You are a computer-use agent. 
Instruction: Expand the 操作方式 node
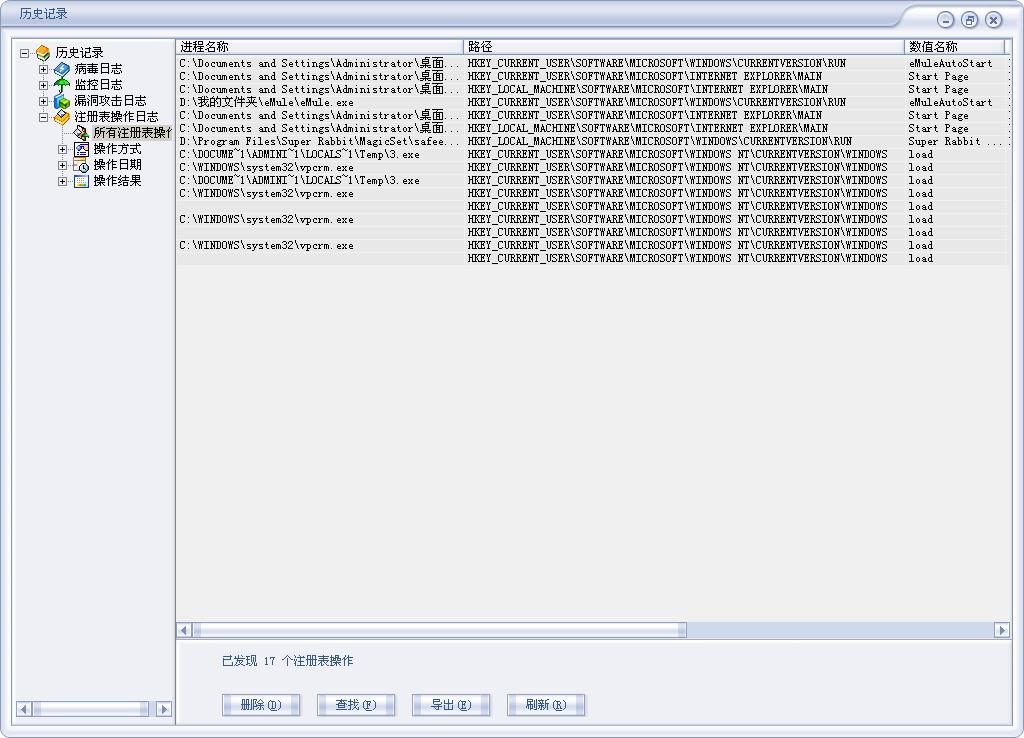click(x=62, y=150)
